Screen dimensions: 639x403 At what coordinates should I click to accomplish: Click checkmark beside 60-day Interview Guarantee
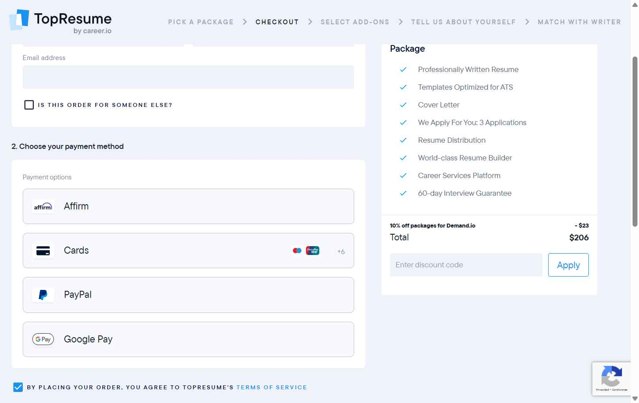(403, 194)
